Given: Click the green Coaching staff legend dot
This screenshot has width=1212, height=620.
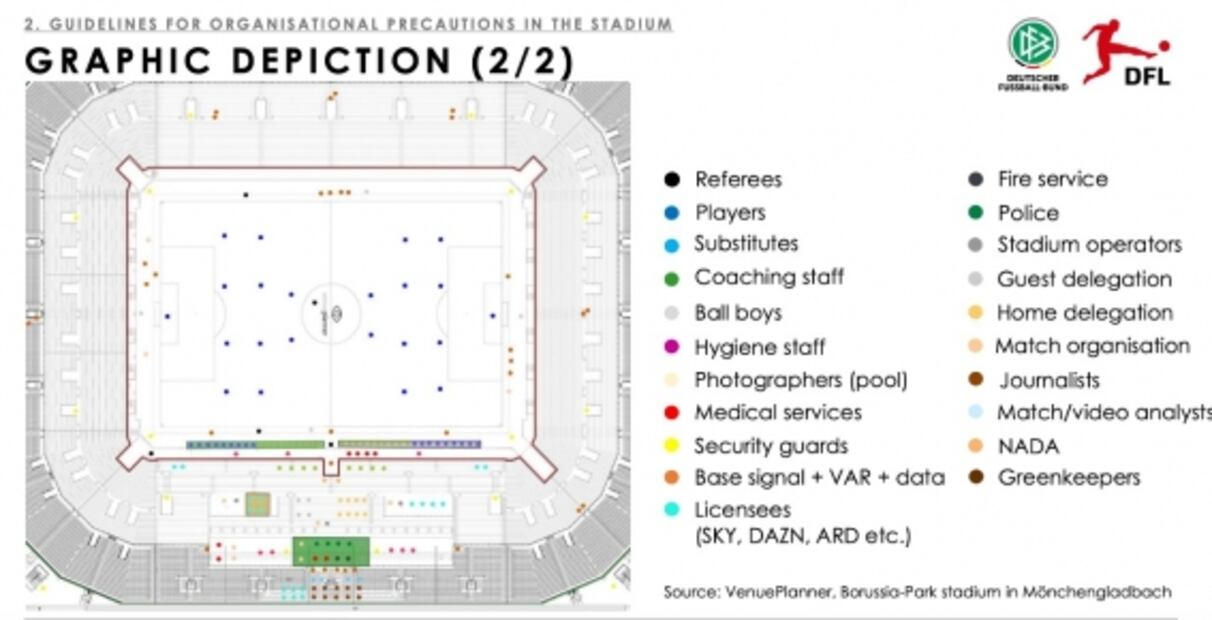Looking at the screenshot, I should 672,279.
